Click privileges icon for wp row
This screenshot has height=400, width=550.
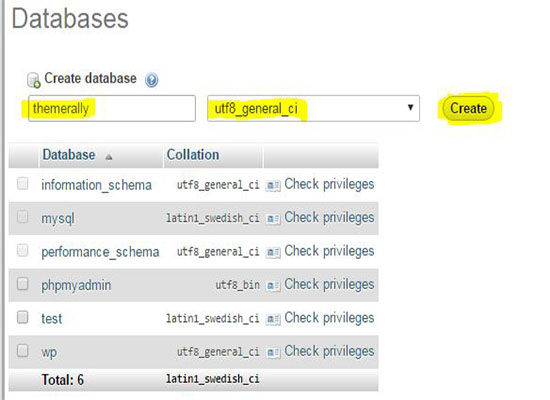tap(273, 352)
